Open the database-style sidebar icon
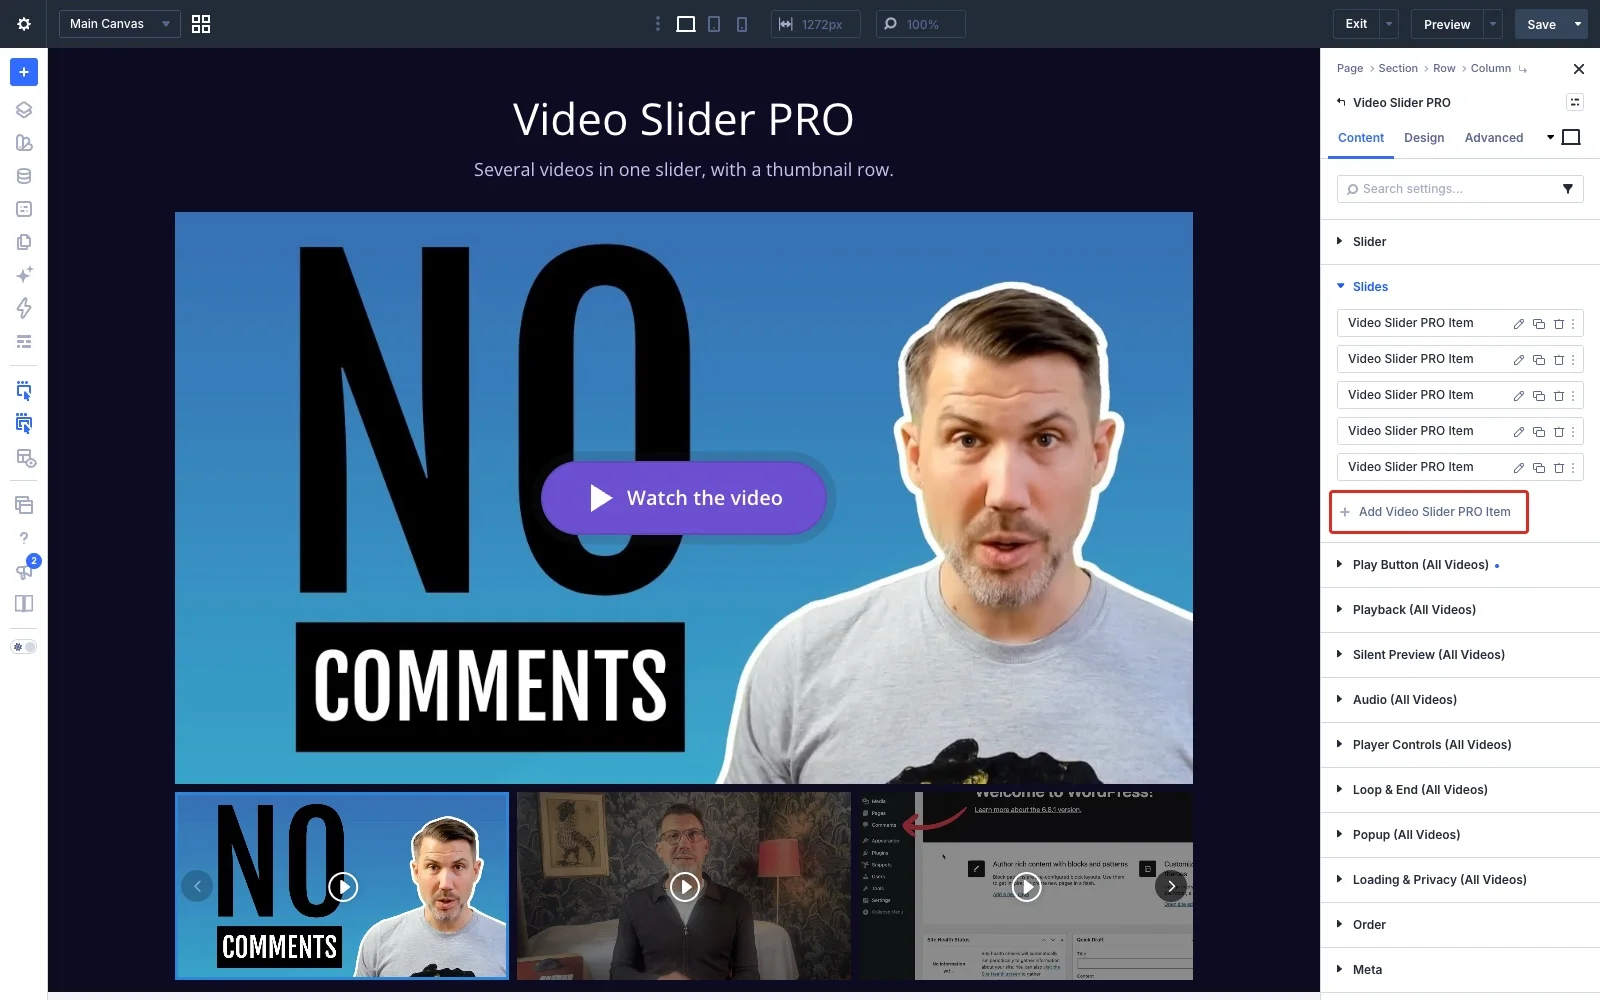 point(24,176)
